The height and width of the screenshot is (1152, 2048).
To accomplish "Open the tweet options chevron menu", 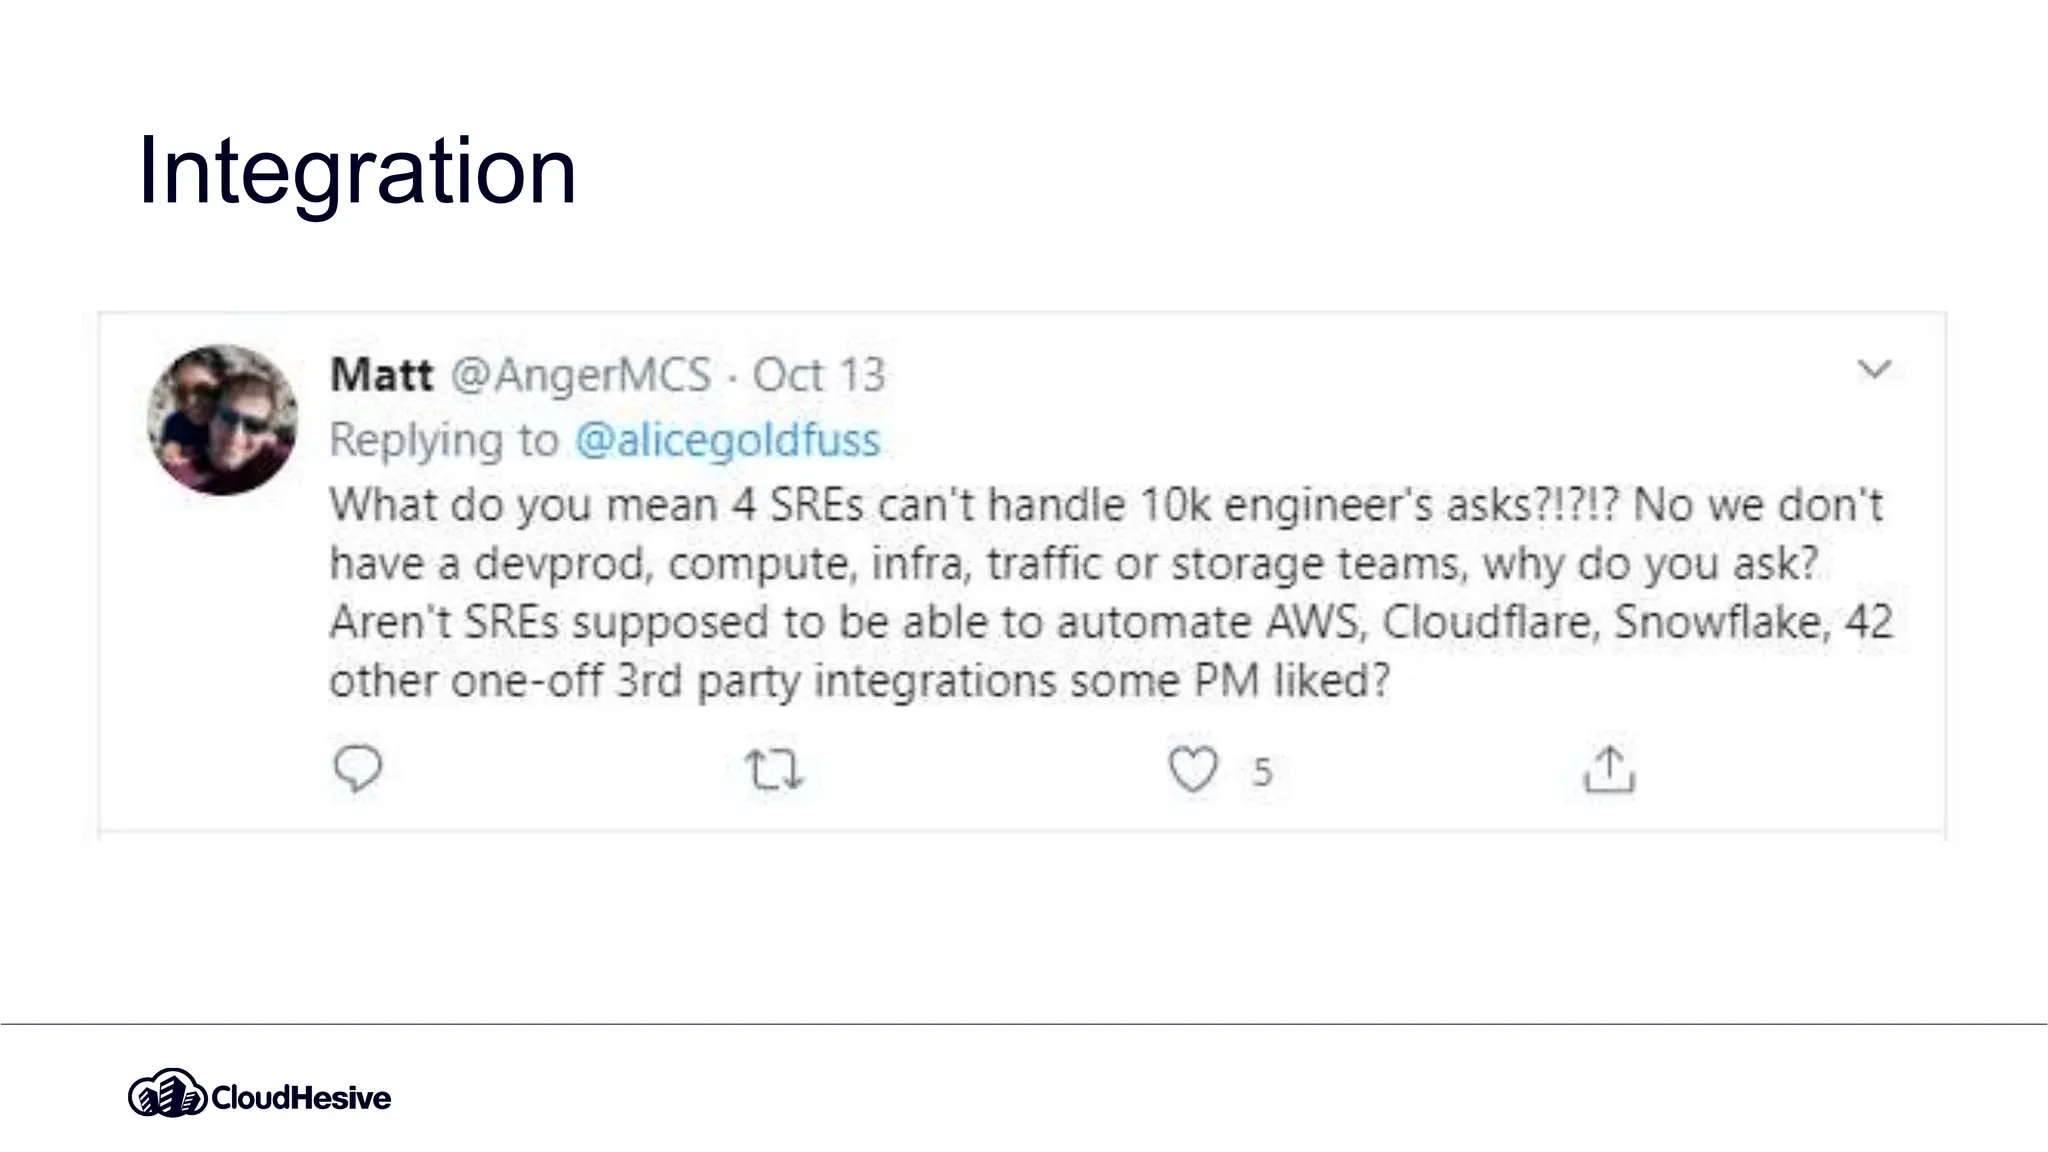I will [1874, 369].
